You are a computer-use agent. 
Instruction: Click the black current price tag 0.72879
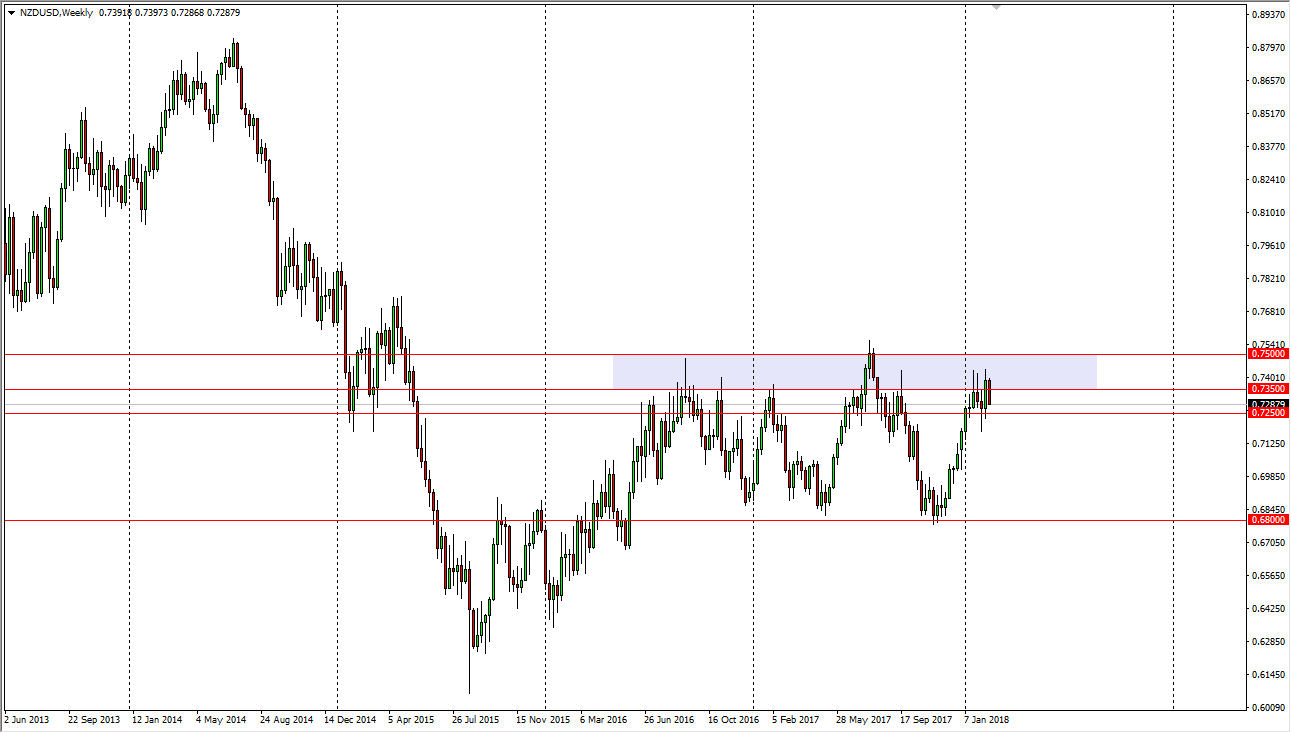1268,405
